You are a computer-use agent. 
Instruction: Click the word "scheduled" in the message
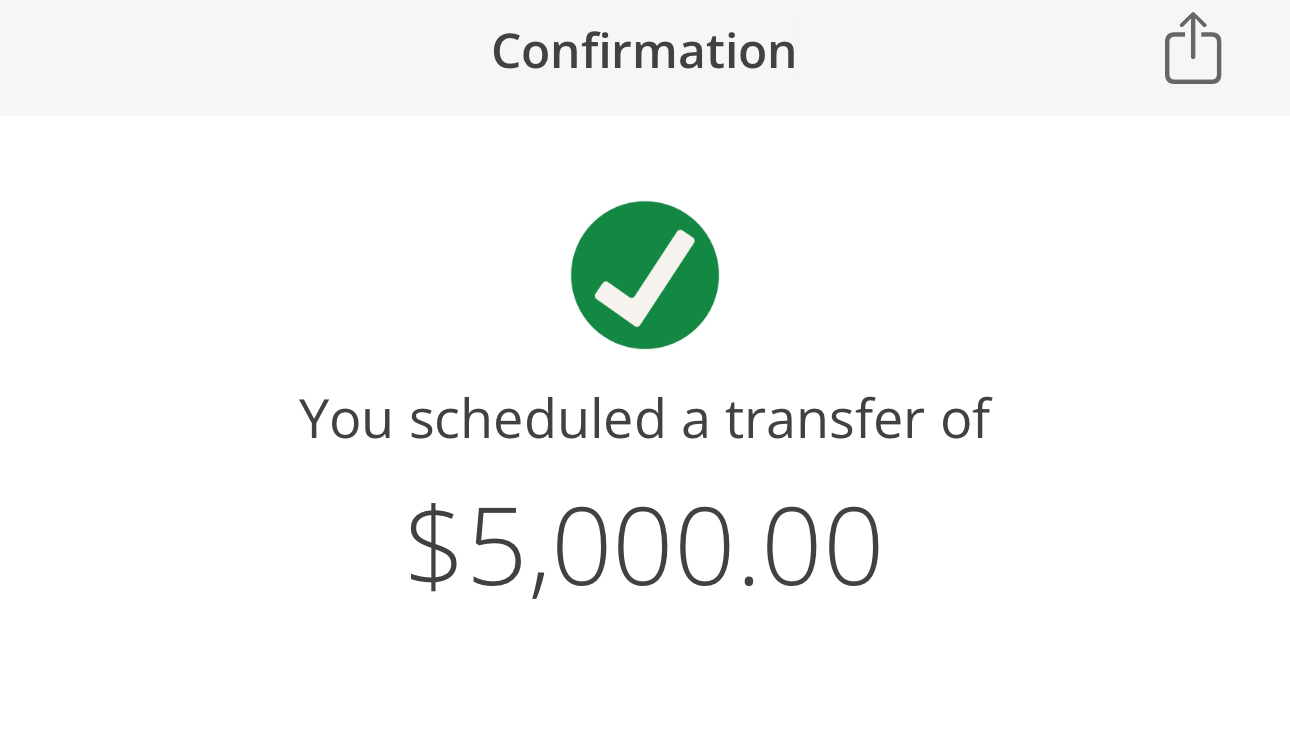(x=537, y=419)
